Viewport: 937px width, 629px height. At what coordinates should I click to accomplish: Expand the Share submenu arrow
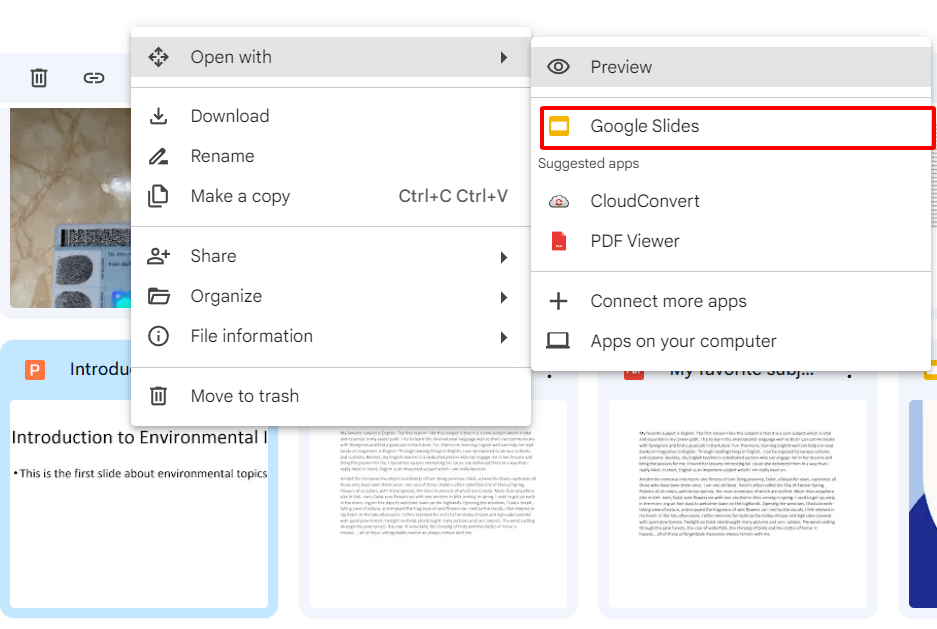pyautogui.click(x=504, y=257)
